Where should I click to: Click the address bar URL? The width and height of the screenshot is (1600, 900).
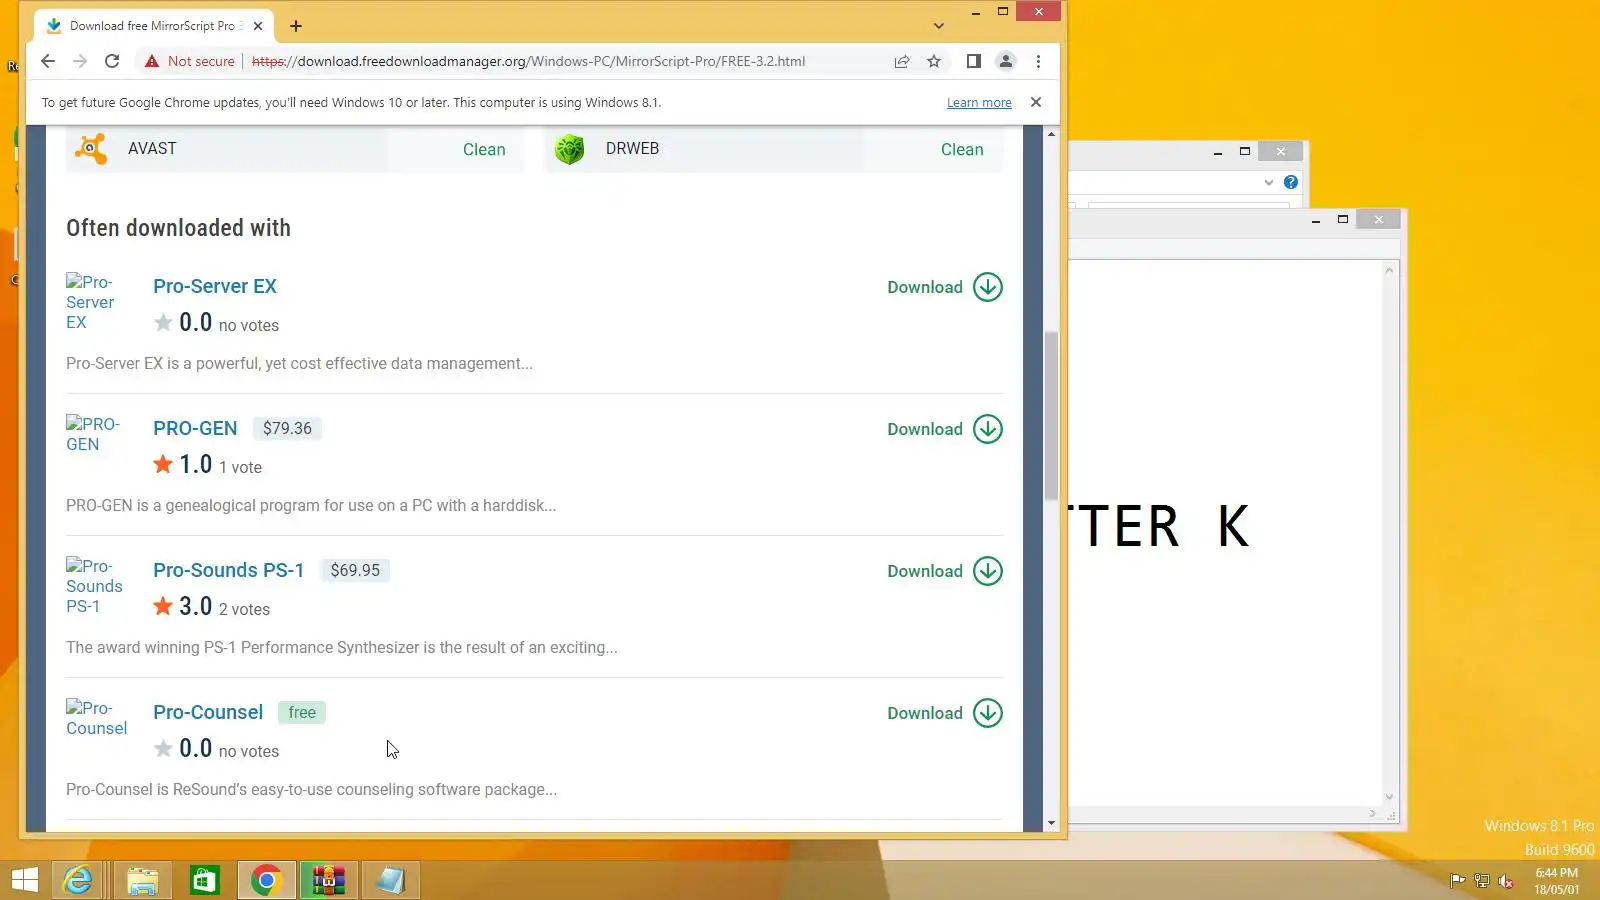click(x=528, y=61)
